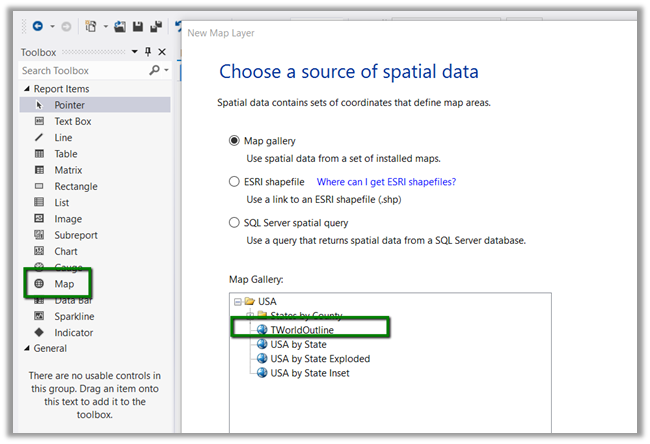The height and width of the screenshot is (444, 650).
Task: Collapse the USA folder in Map Gallery
Action: tap(237, 301)
